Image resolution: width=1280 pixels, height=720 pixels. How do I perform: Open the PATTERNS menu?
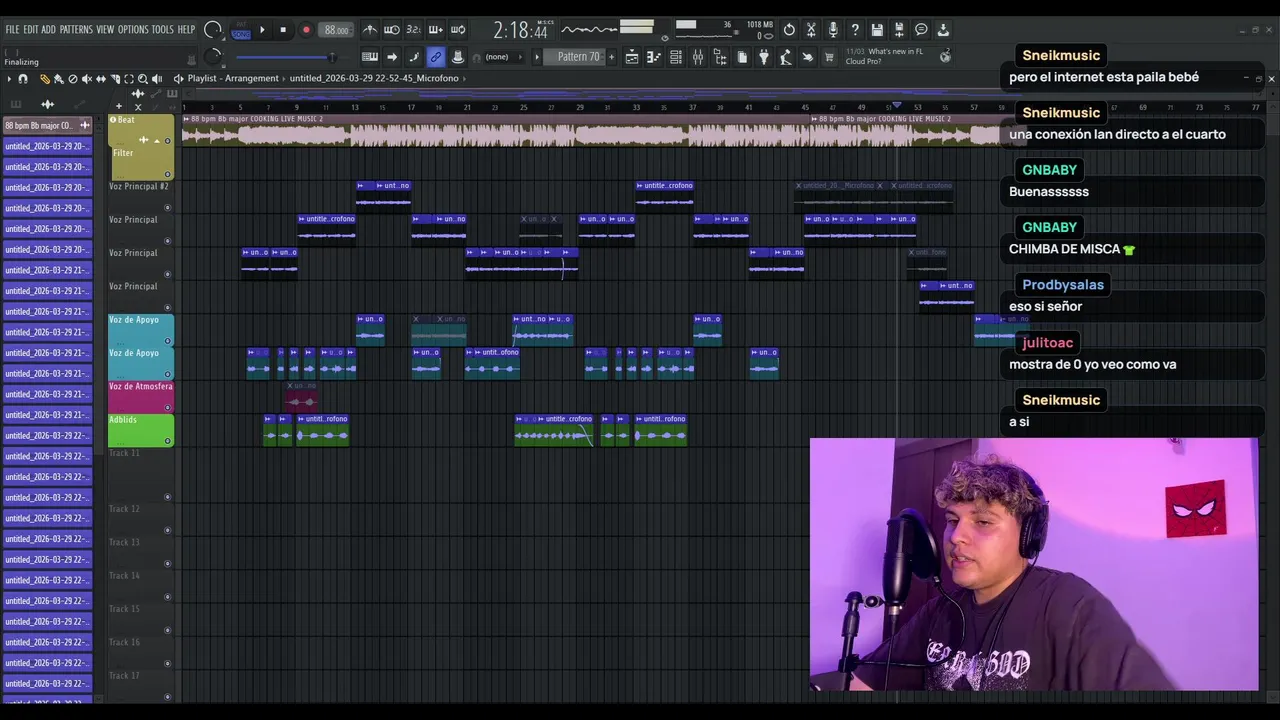click(76, 30)
